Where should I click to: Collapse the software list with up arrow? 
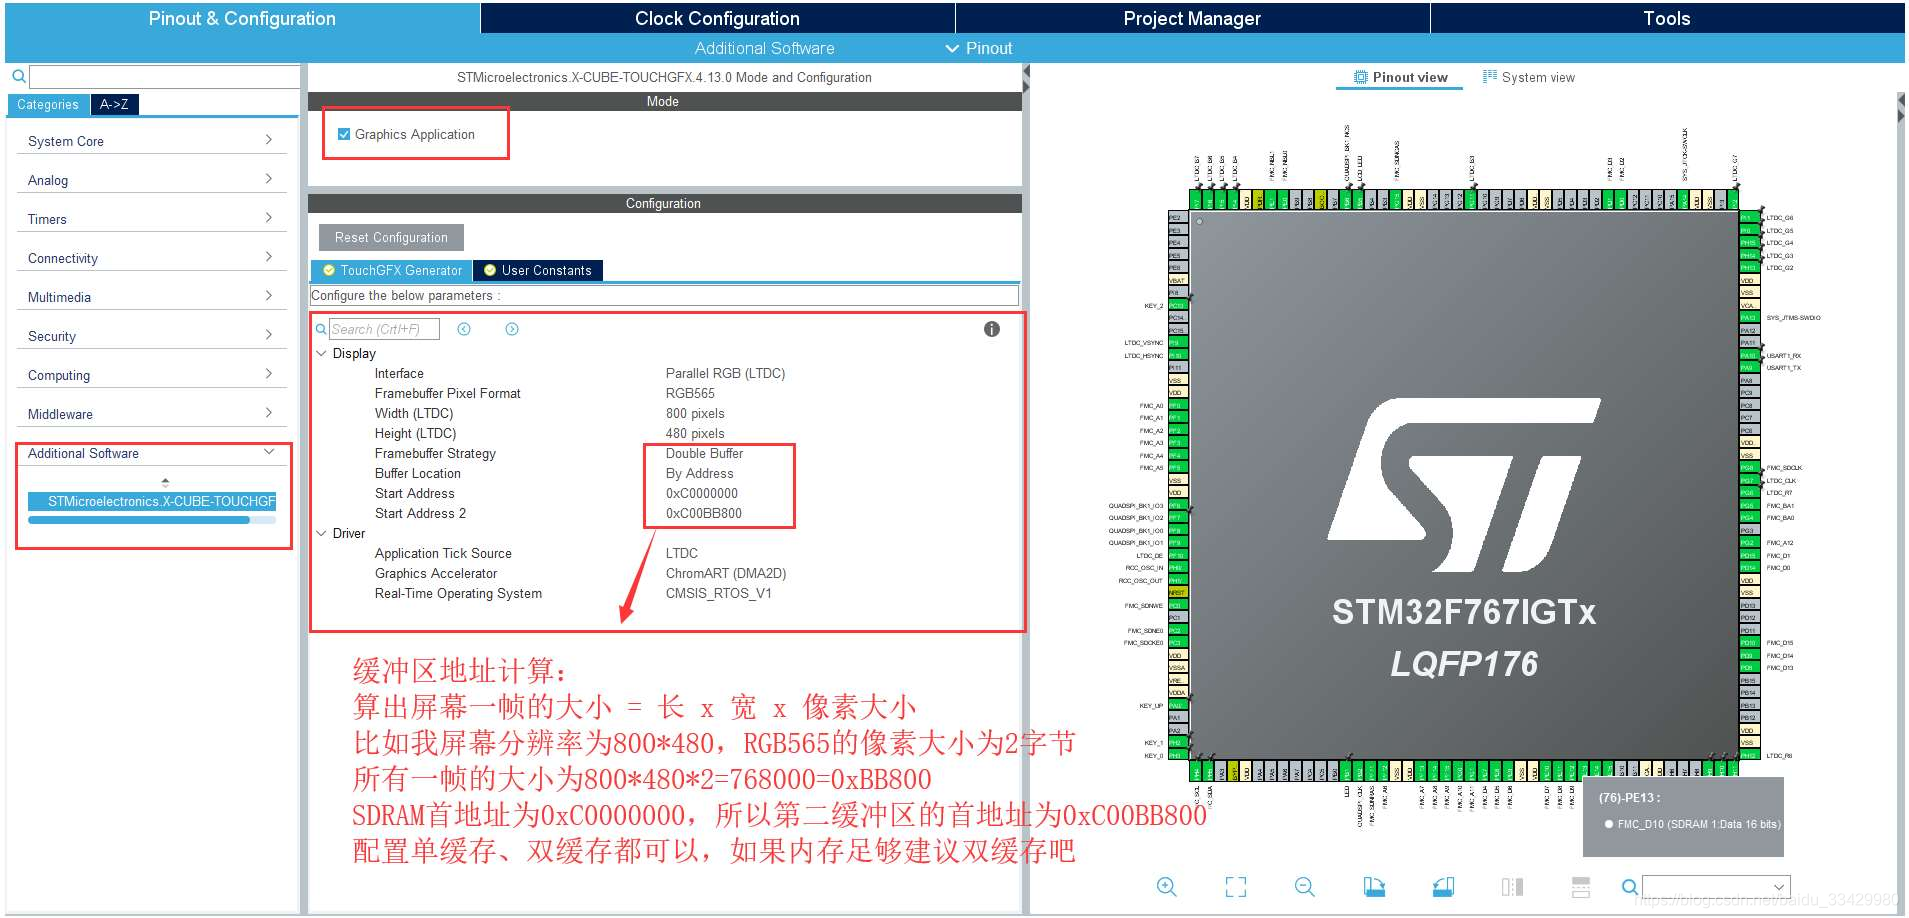165,481
